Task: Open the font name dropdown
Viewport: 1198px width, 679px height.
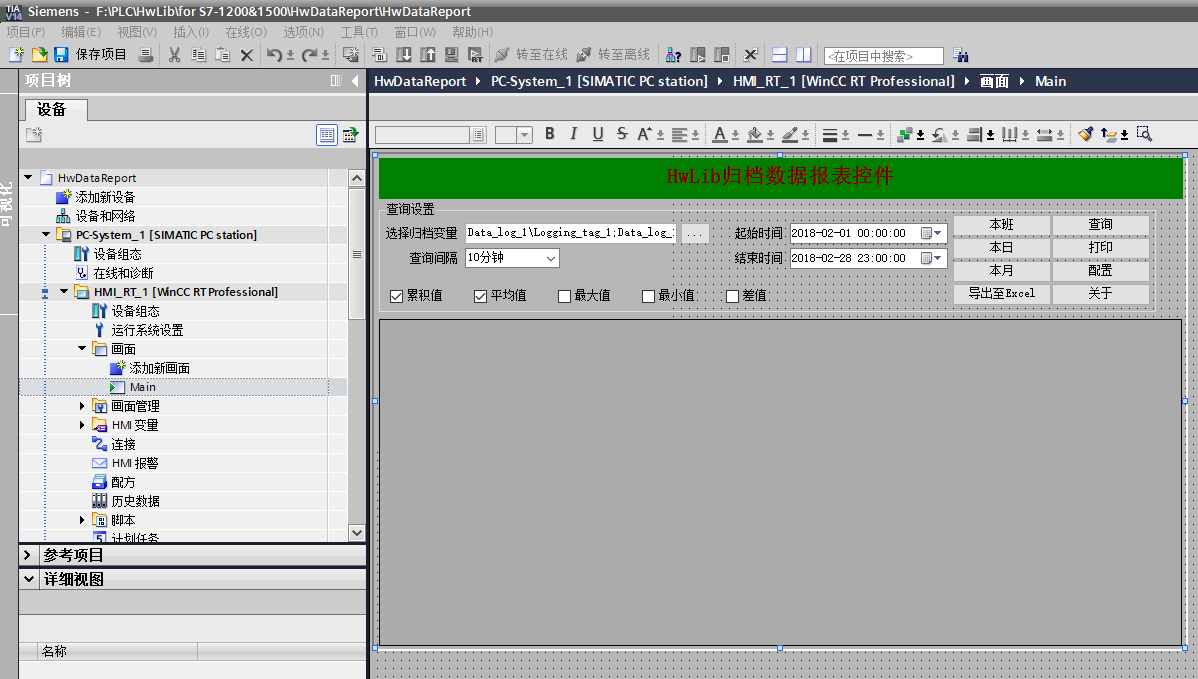Action: 478,135
